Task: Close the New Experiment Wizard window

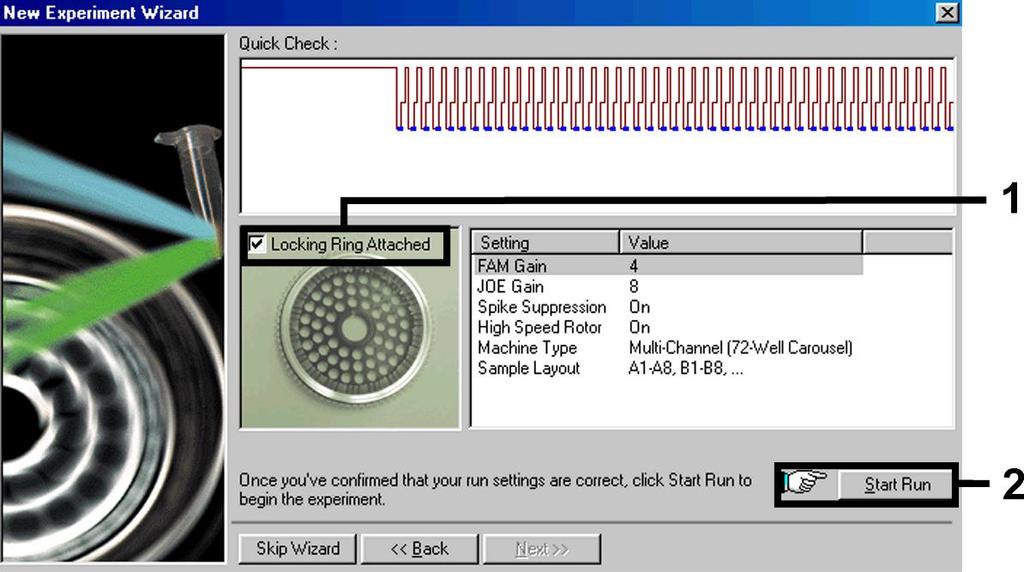Action: point(947,12)
